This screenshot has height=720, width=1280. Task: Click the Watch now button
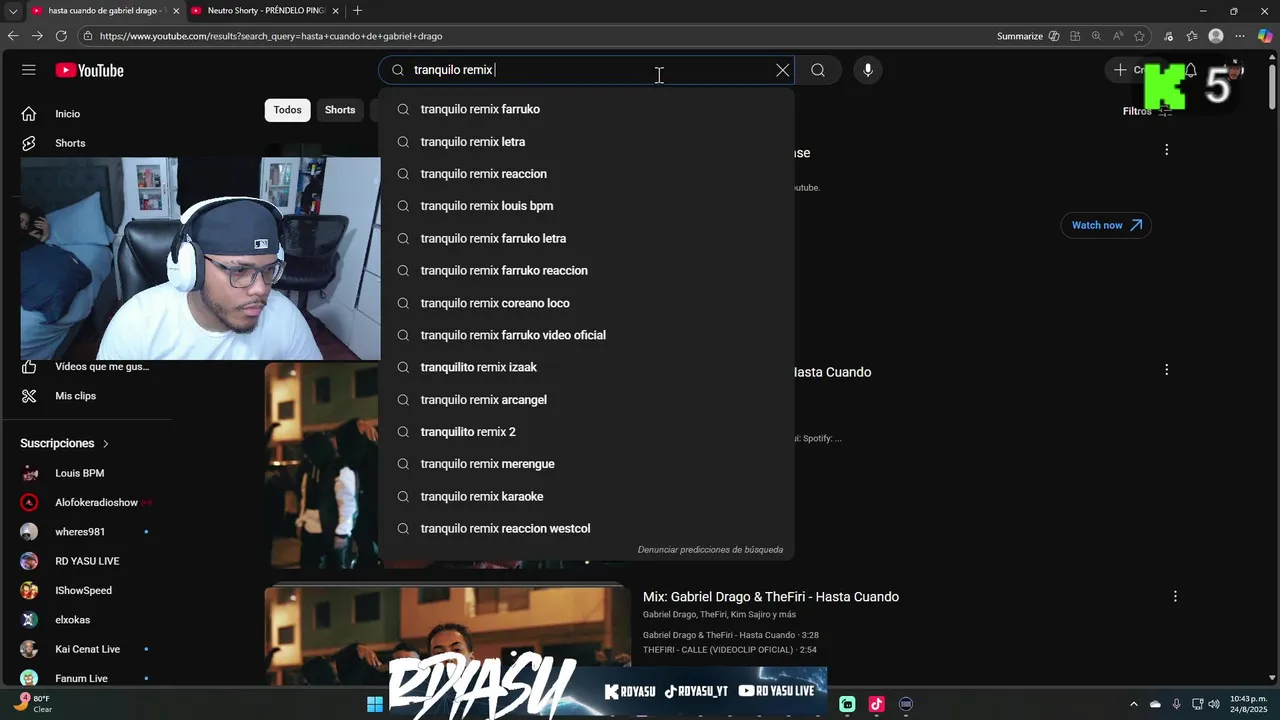tap(1106, 225)
